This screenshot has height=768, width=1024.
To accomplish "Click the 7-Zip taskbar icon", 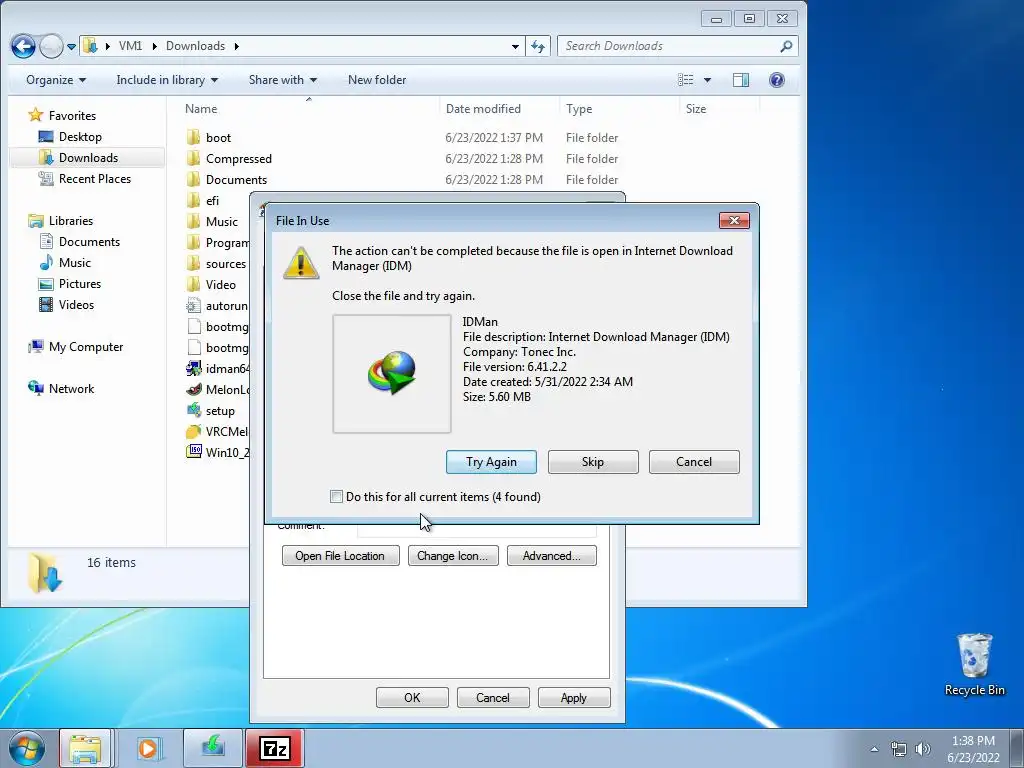I will point(274,748).
